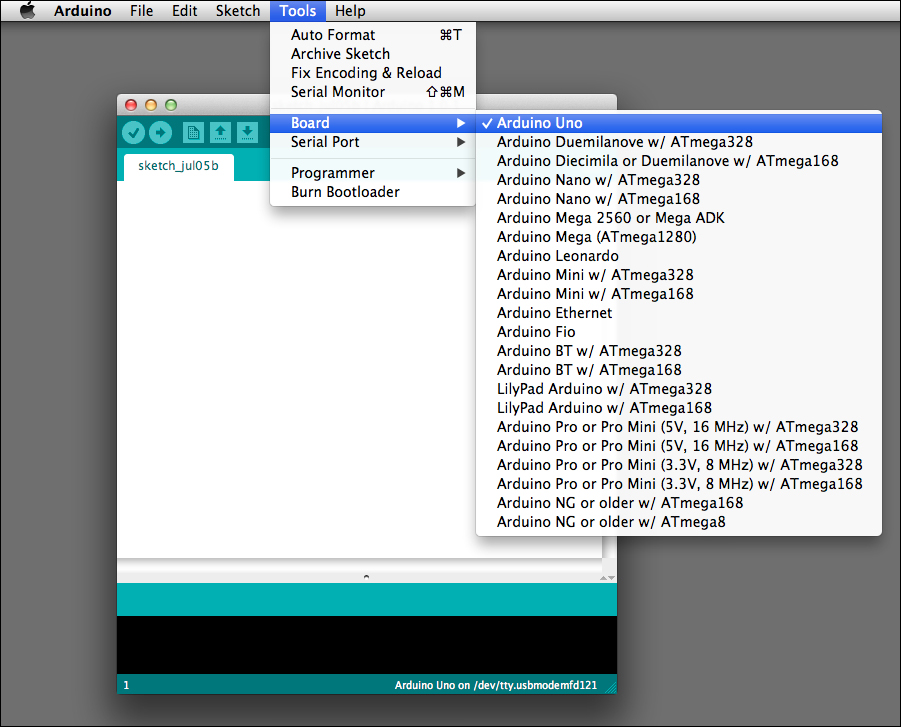The width and height of the screenshot is (901, 727).
Task: Click the Save sketch down-arrow icon
Action: [246, 133]
